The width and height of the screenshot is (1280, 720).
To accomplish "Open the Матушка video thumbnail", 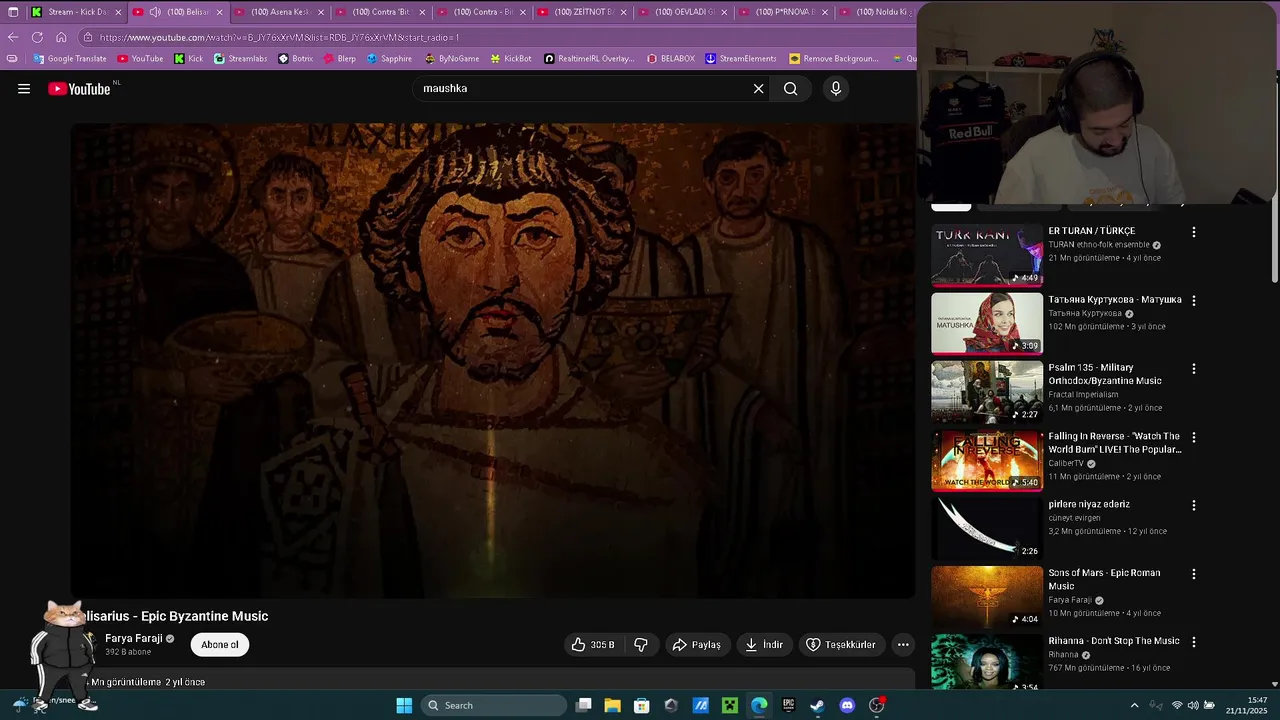I will pyautogui.click(x=987, y=324).
